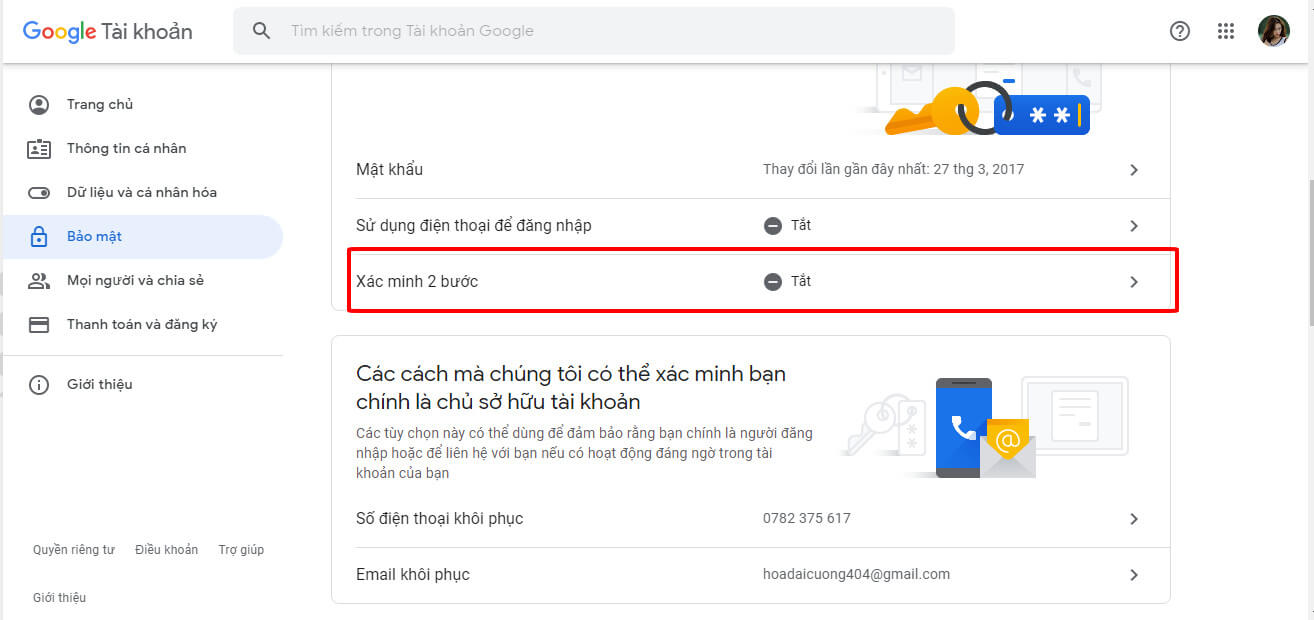Click the Giới thiệu info icon in sidebar

pos(39,385)
